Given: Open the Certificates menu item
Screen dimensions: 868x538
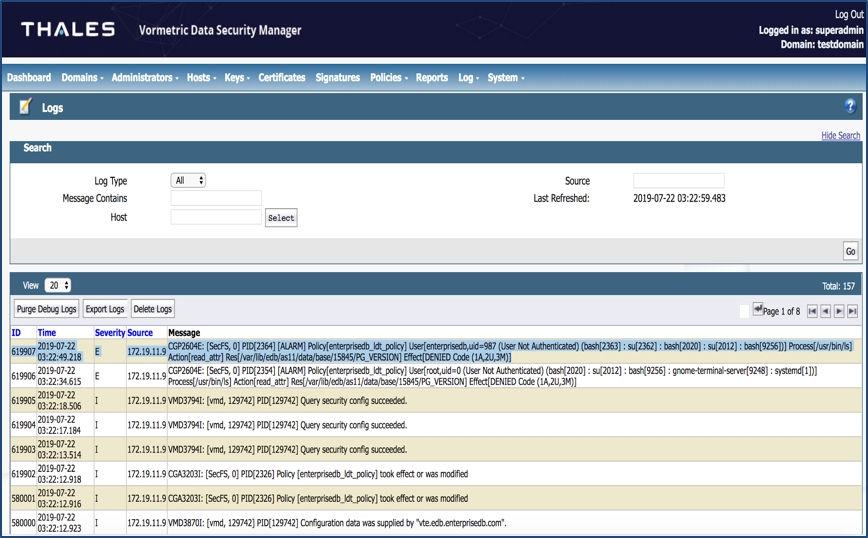Looking at the screenshot, I should [x=282, y=78].
